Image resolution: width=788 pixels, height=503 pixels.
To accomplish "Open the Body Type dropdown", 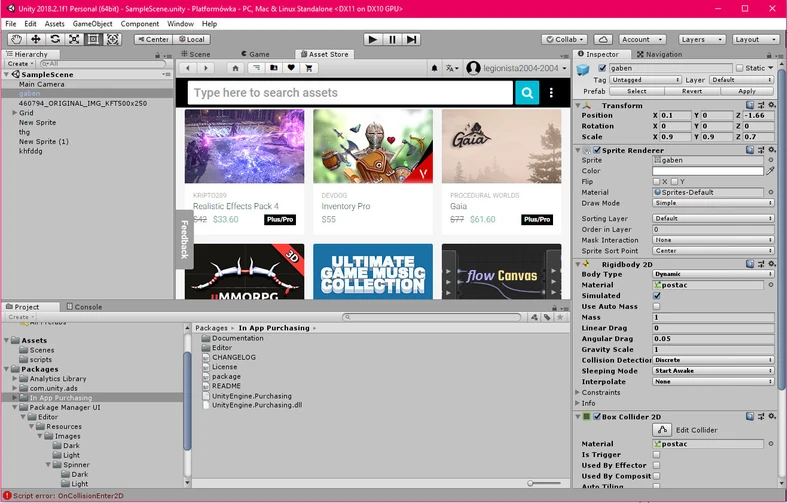I will click(712, 274).
